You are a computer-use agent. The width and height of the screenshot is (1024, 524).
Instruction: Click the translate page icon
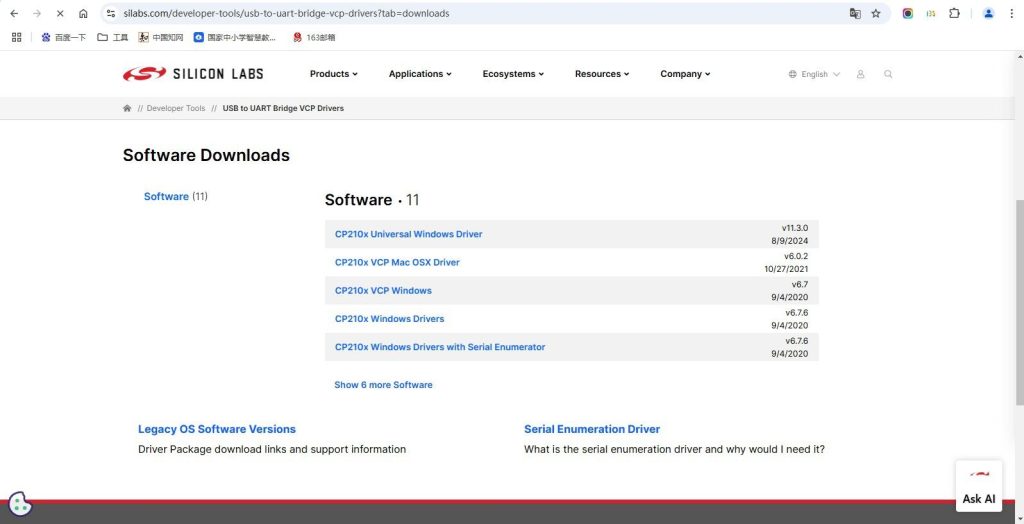click(x=855, y=13)
